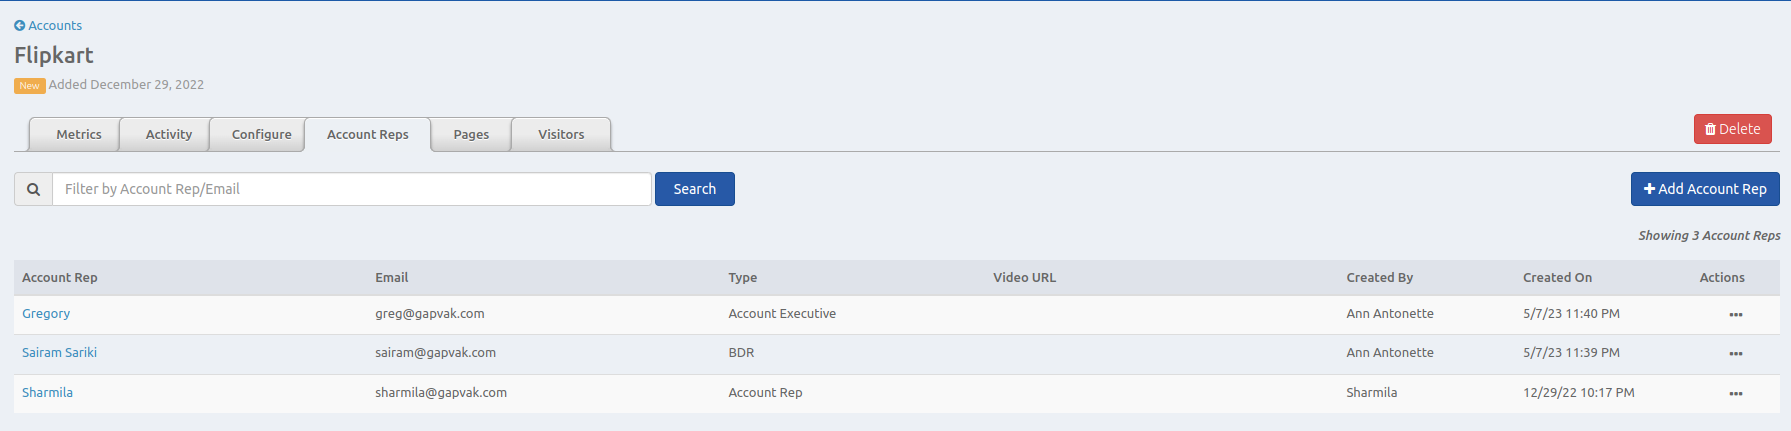This screenshot has width=1791, height=431.
Task: Click Showing 3 Account Reps text
Action: (1709, 236)
